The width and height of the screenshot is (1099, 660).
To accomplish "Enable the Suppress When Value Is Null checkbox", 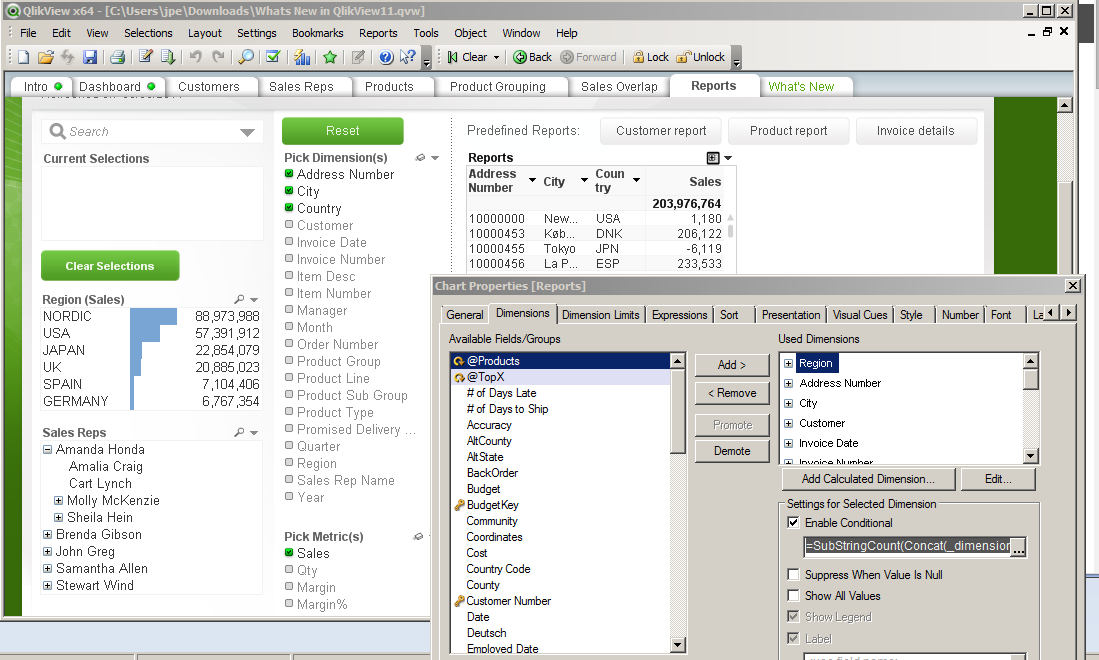I will 793,575.
